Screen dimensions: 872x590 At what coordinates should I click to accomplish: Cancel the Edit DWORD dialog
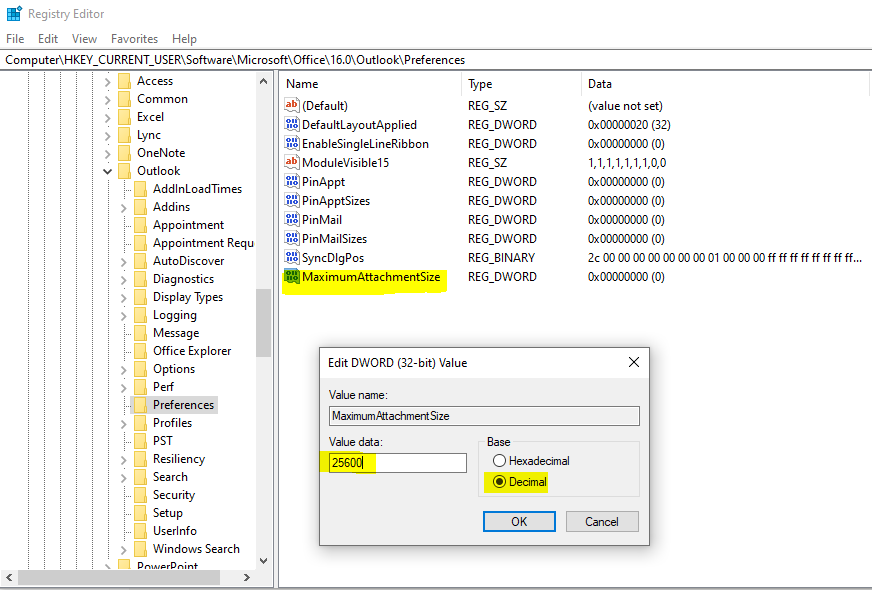point(601,521)
